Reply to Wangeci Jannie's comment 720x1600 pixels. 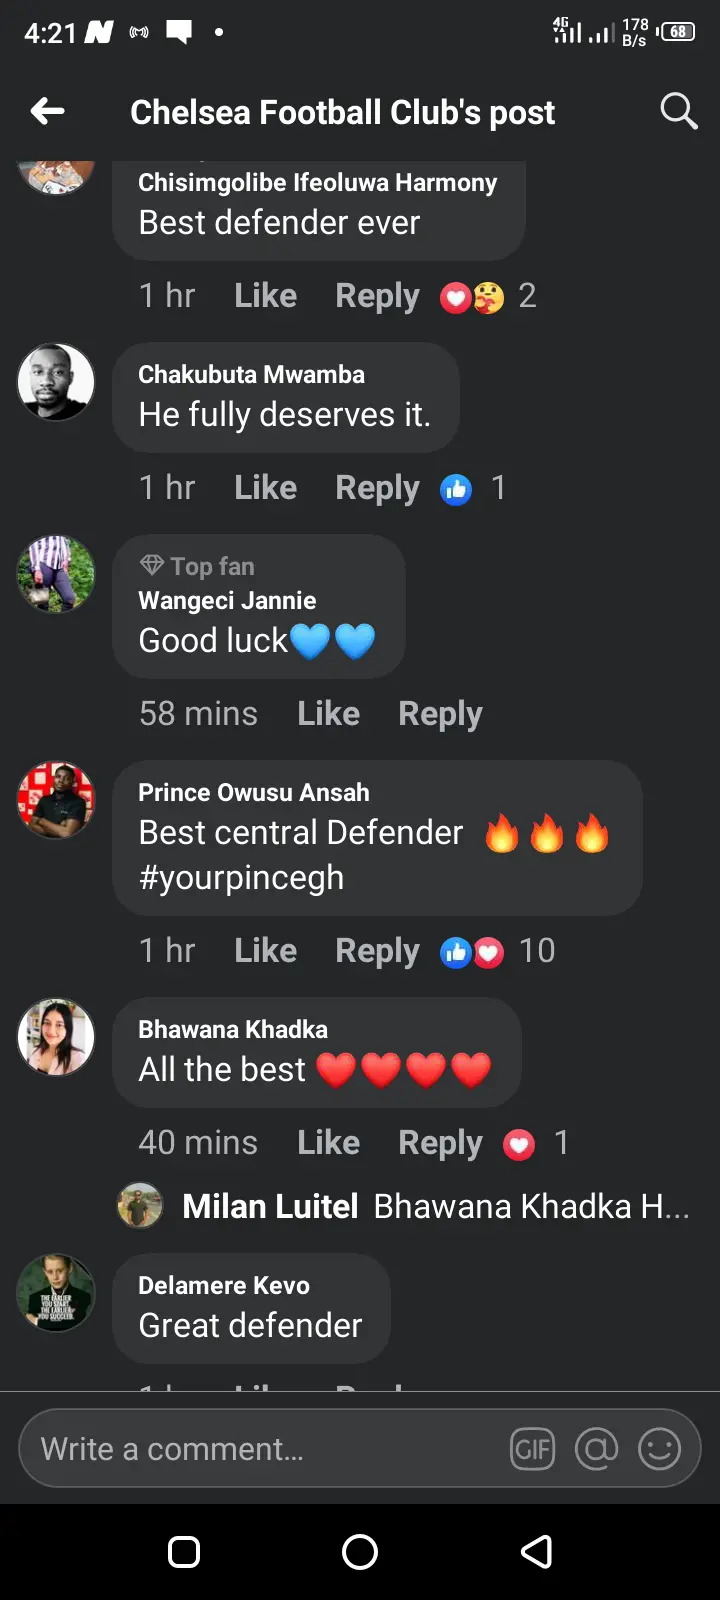[x=440, y=714]
